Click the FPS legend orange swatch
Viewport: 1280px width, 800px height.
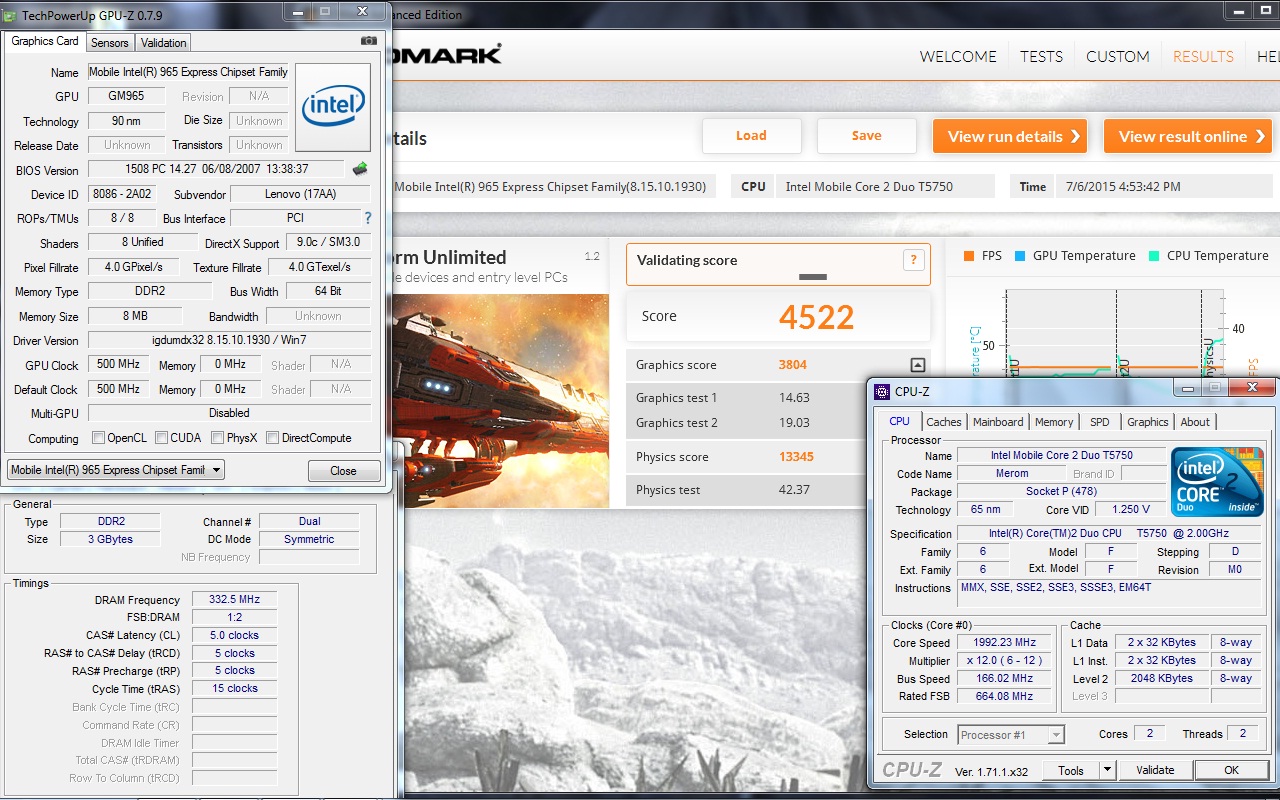(968, 256)
